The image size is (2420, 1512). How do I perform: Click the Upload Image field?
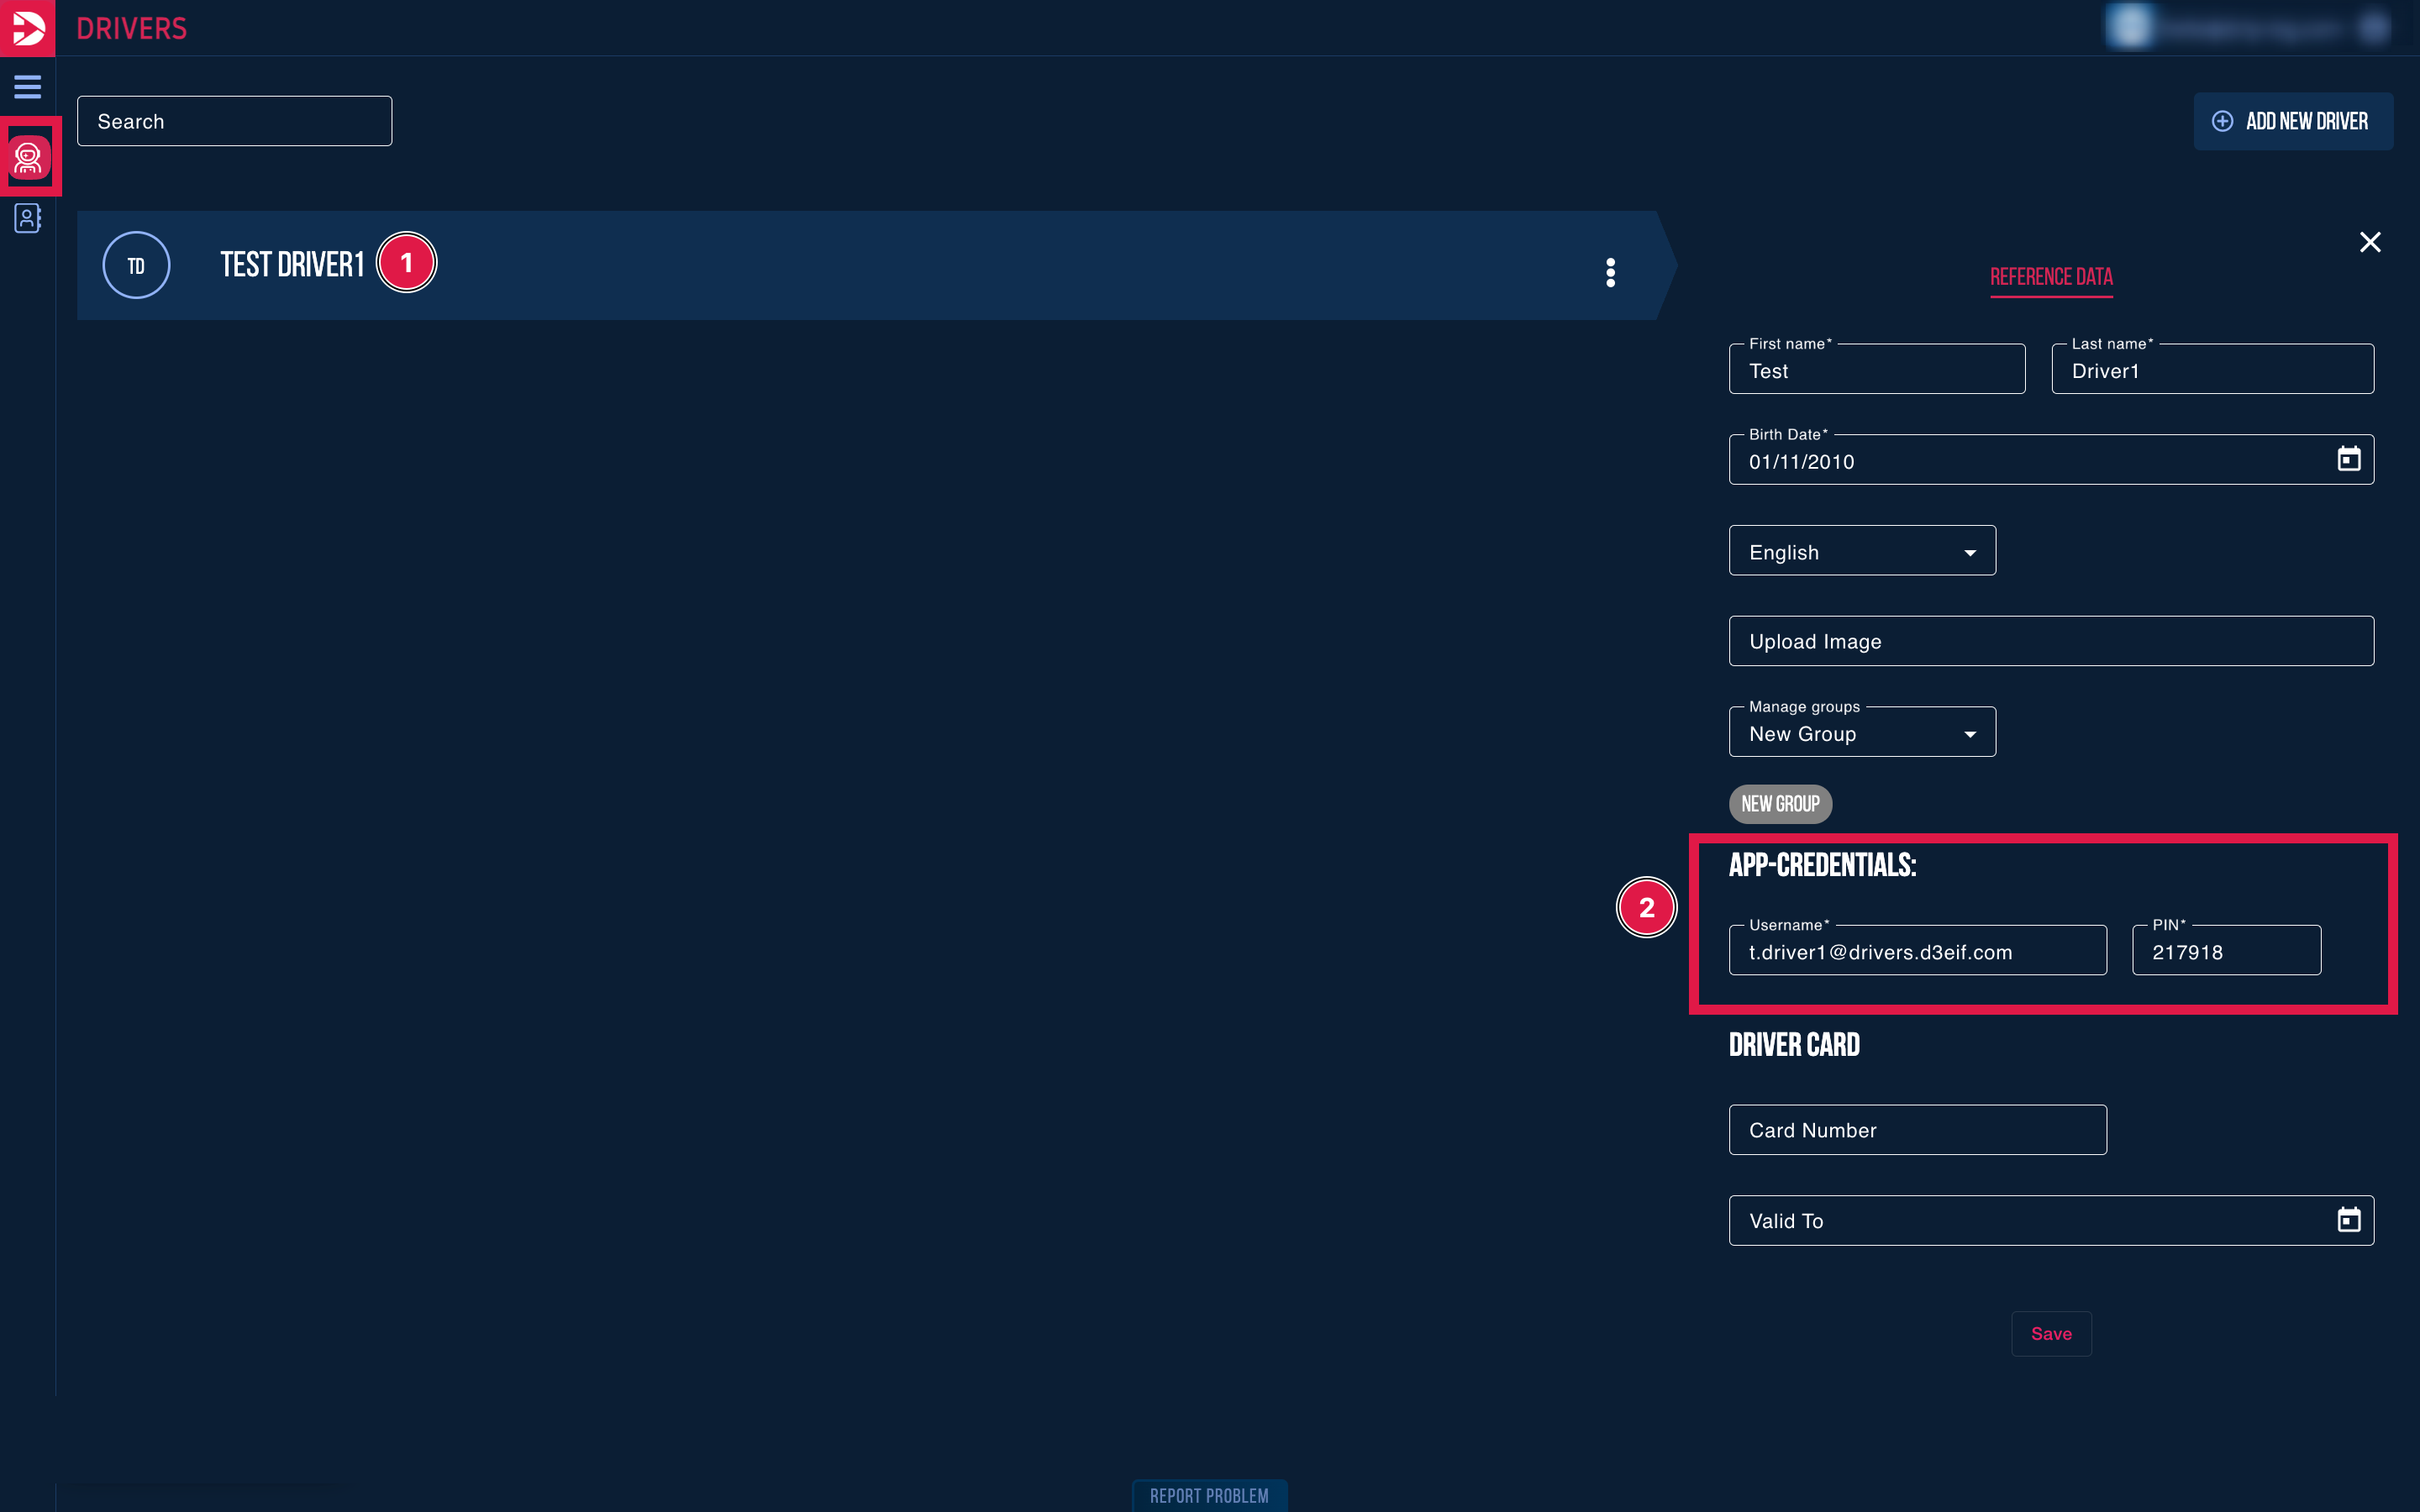[2050, 641]
